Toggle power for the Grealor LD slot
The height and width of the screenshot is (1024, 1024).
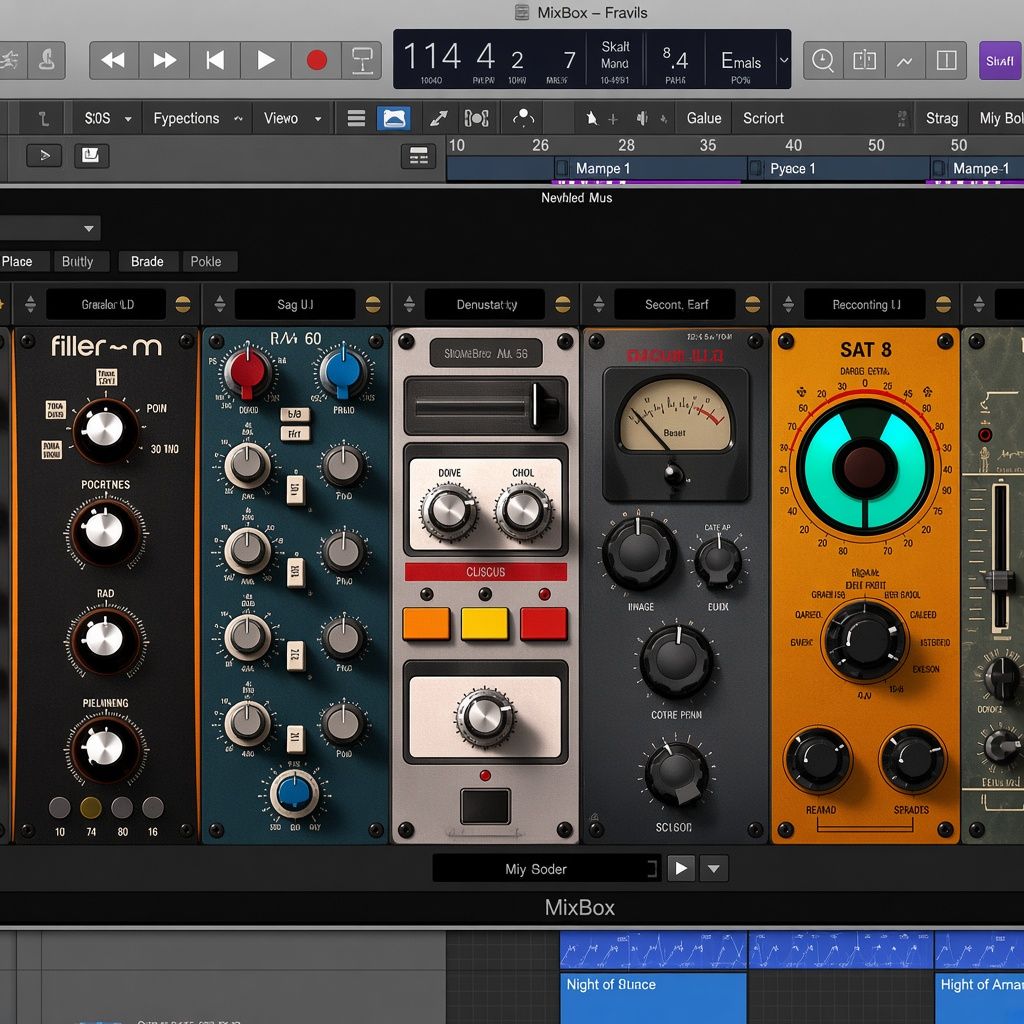tap(183, 304)
